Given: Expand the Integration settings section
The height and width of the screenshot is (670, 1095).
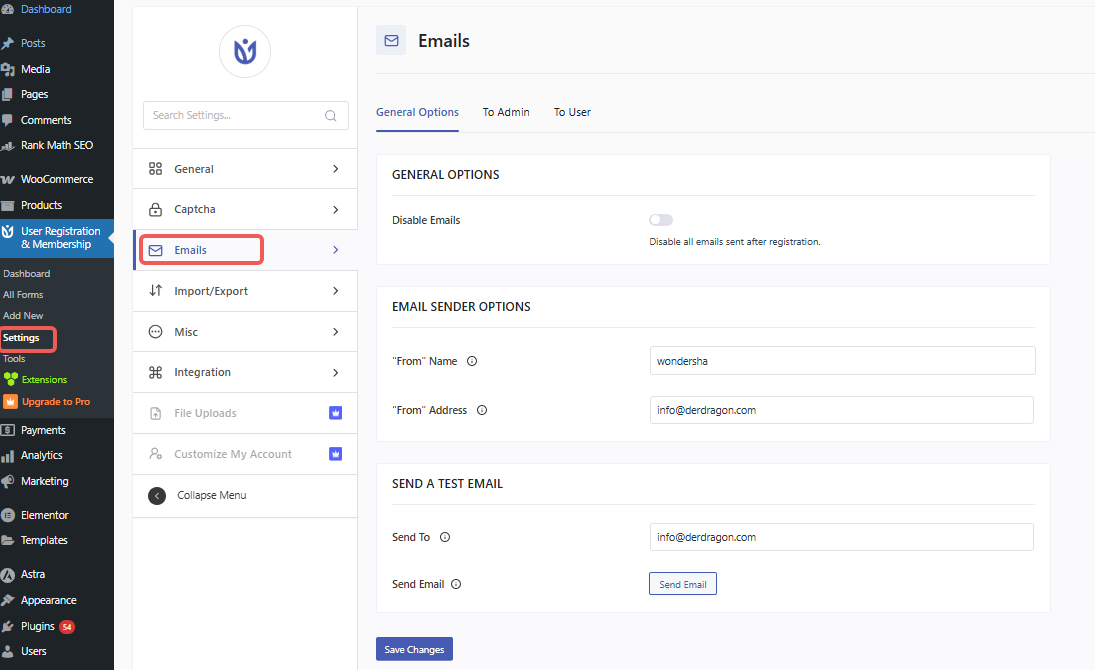Looking at the screenshot, I should click(x=336, y=372).
